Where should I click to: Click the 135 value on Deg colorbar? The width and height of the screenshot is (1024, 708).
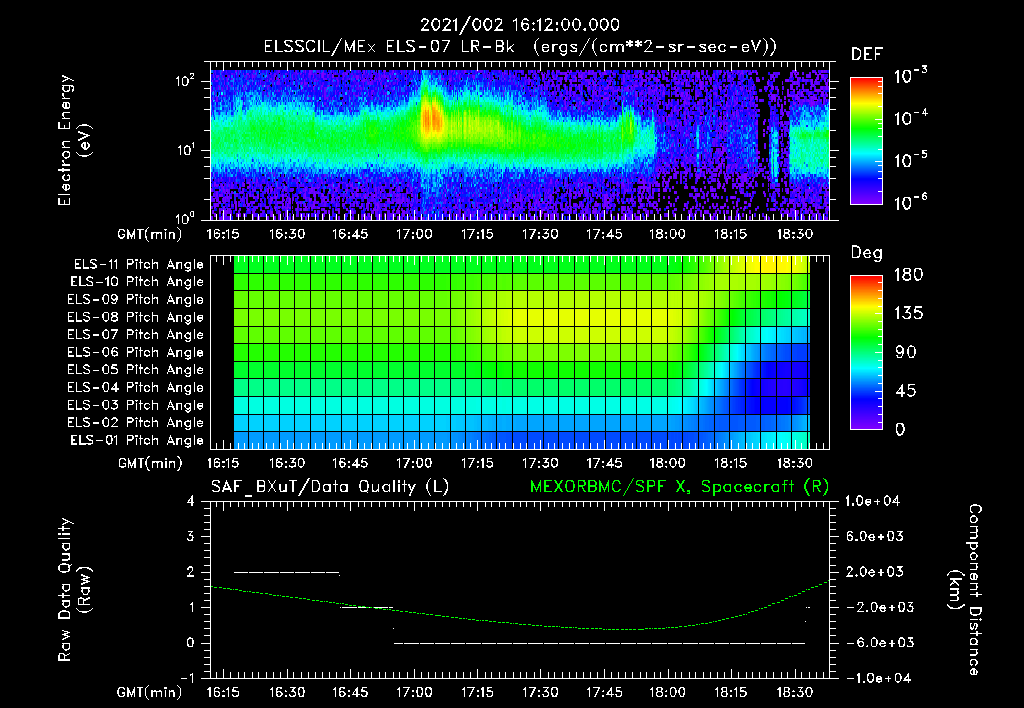coord(908,314)
